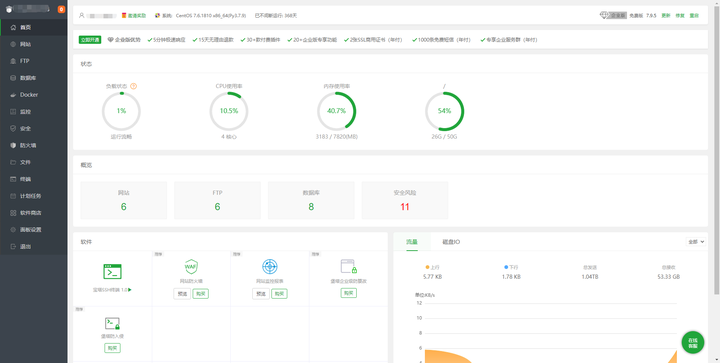Screen dimensions: 720x363
Task: Click the 邀请奖励 invite reward link
Action: tap(137, 16)
